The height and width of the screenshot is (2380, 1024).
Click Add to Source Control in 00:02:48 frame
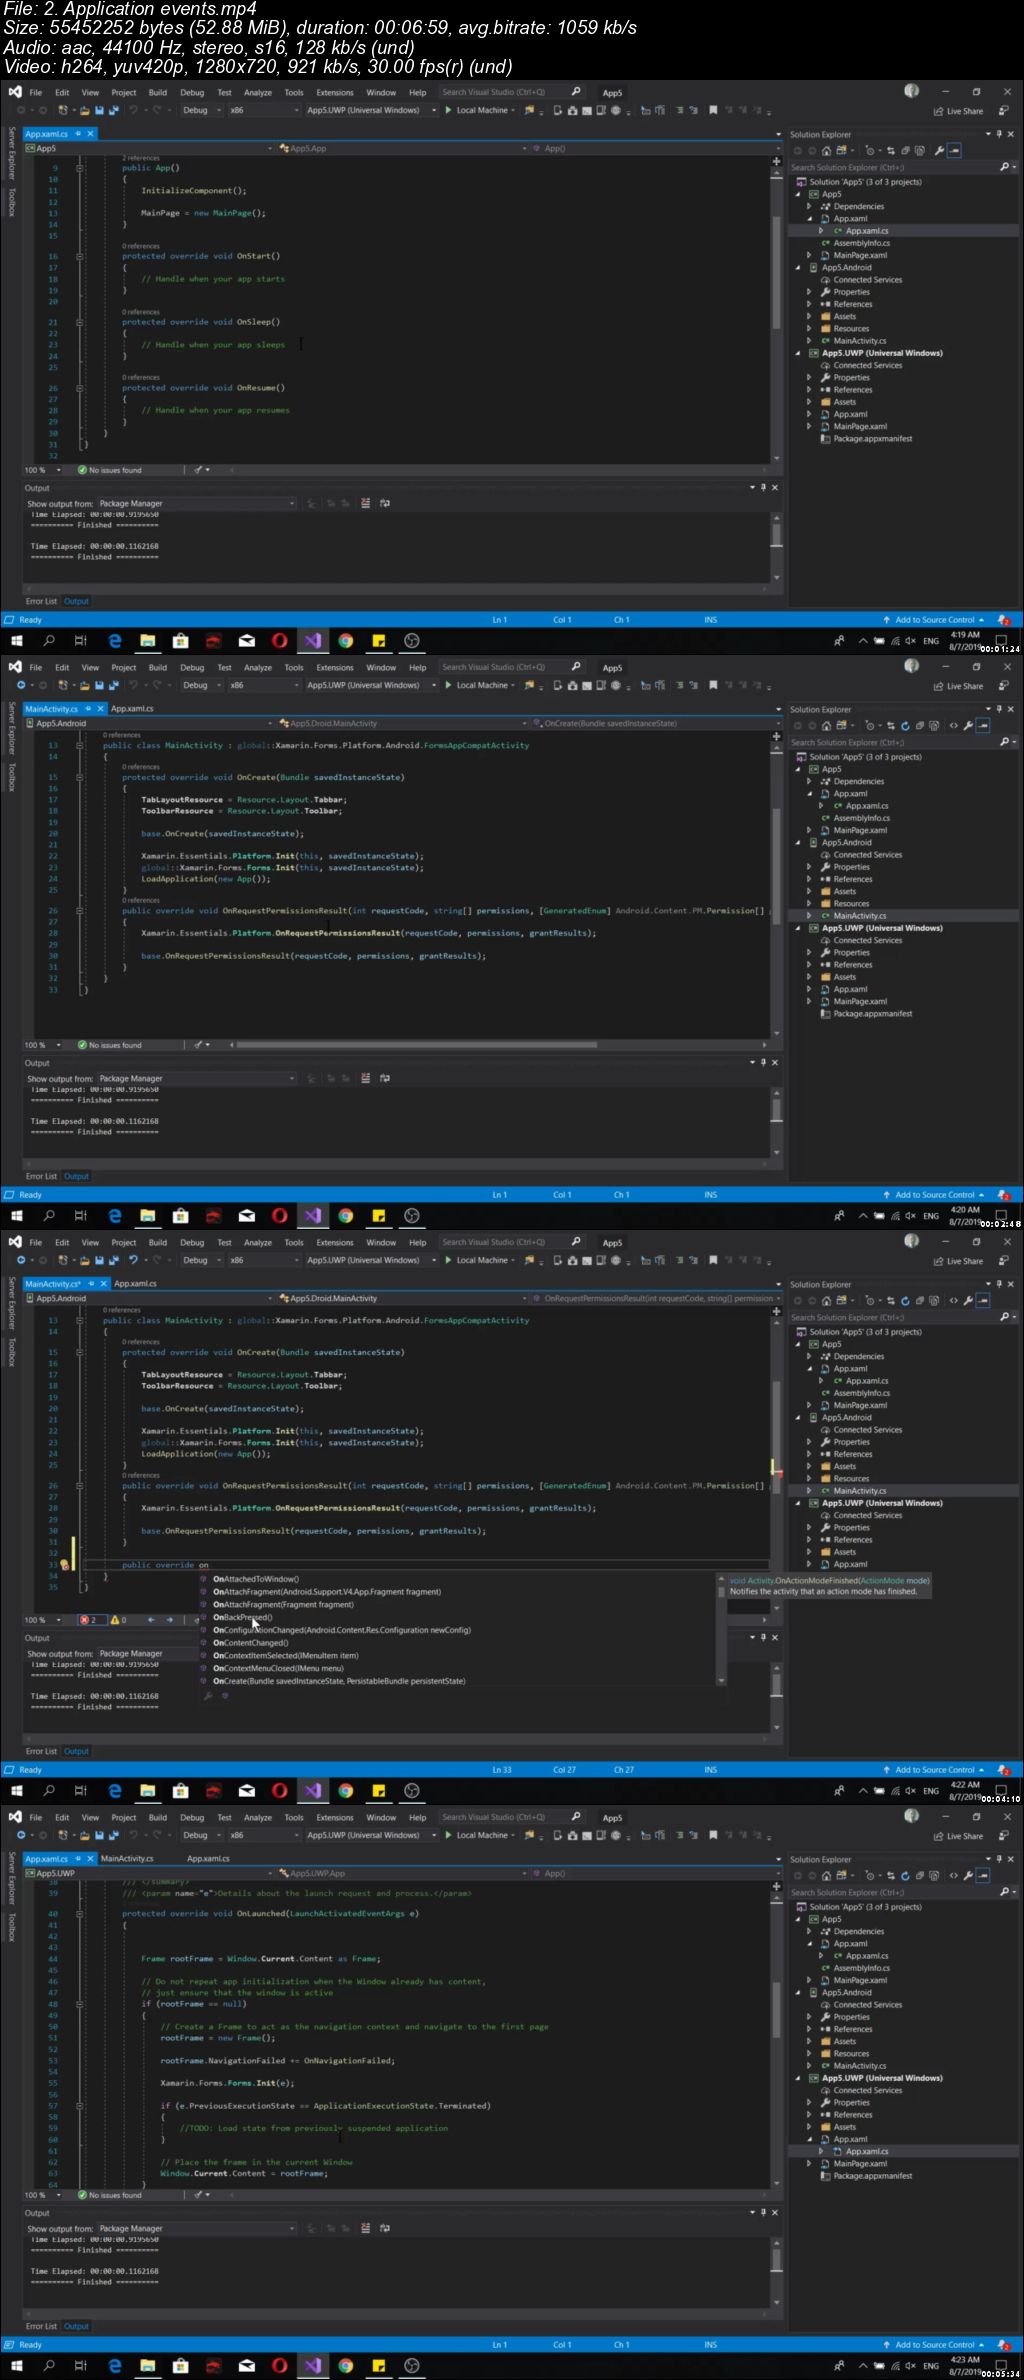[x=934, y=1195]
